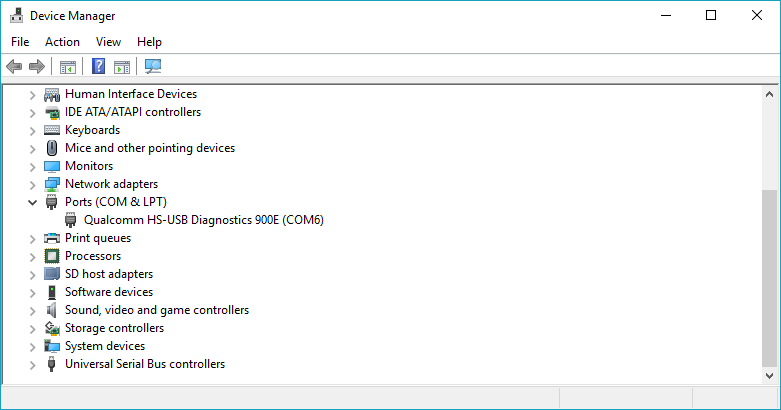
Task: Open the Action menu
Action: (62, 42)
